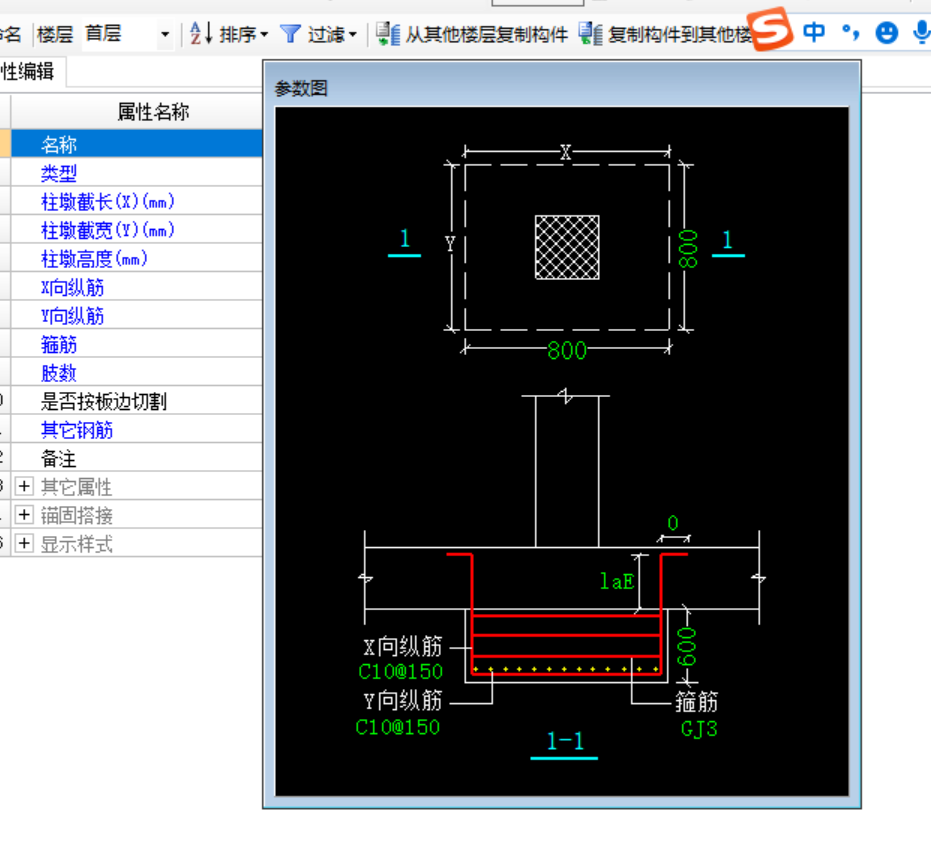This screenshot has height=863, width=931.
Task: Open the 过滤 filter dropdown
Action: [331, 34]
